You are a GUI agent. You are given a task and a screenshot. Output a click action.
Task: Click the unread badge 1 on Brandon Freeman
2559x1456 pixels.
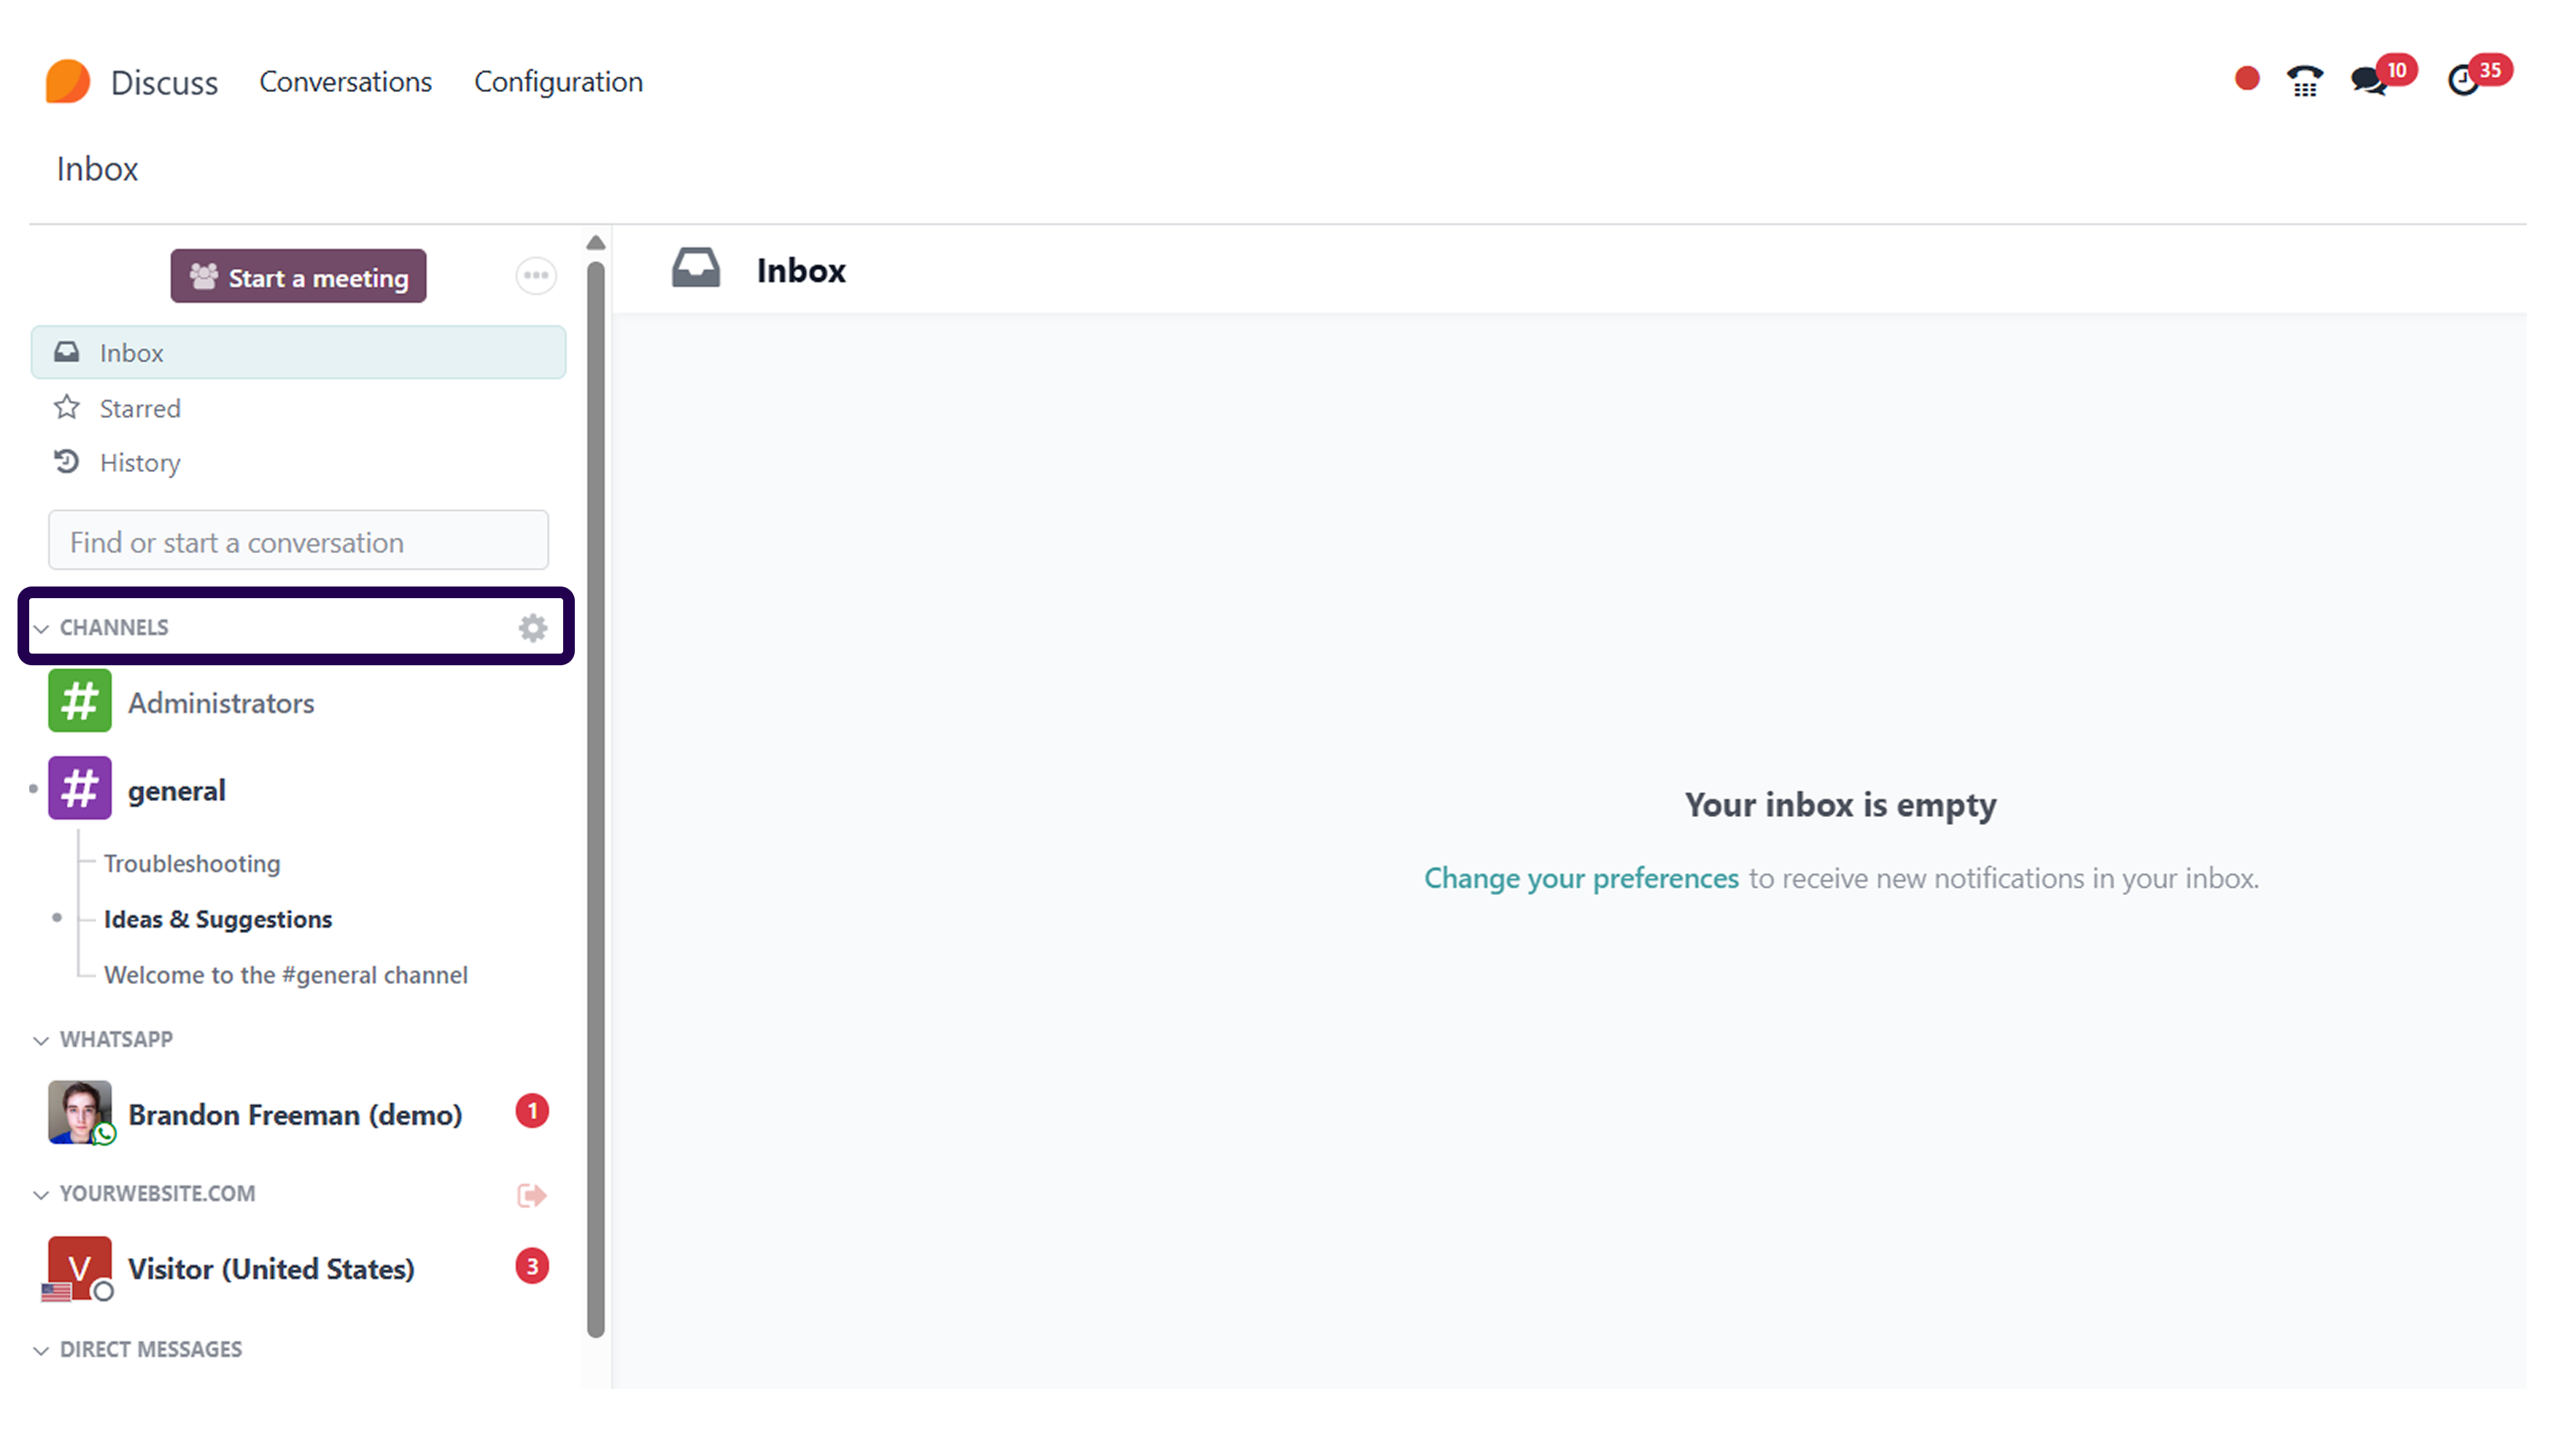click(x=532, y=1111)
